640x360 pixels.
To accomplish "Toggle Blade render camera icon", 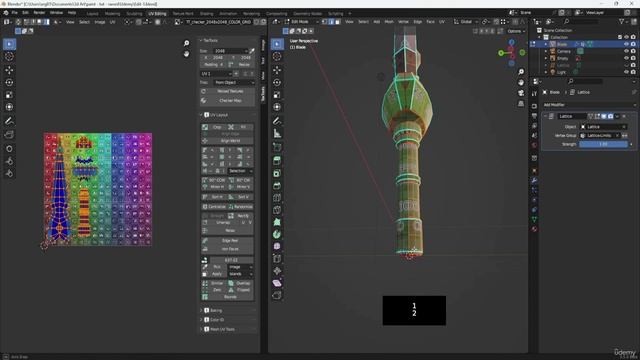I will pyautogui.click(x=633, y=44).
